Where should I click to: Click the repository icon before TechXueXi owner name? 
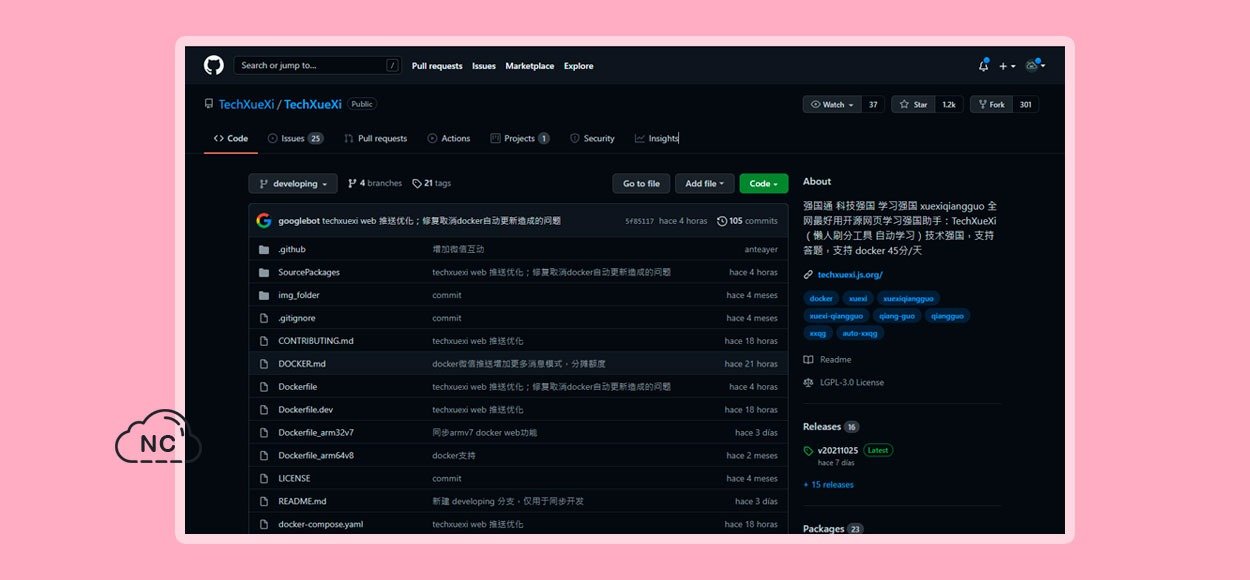tap(209, 104)
